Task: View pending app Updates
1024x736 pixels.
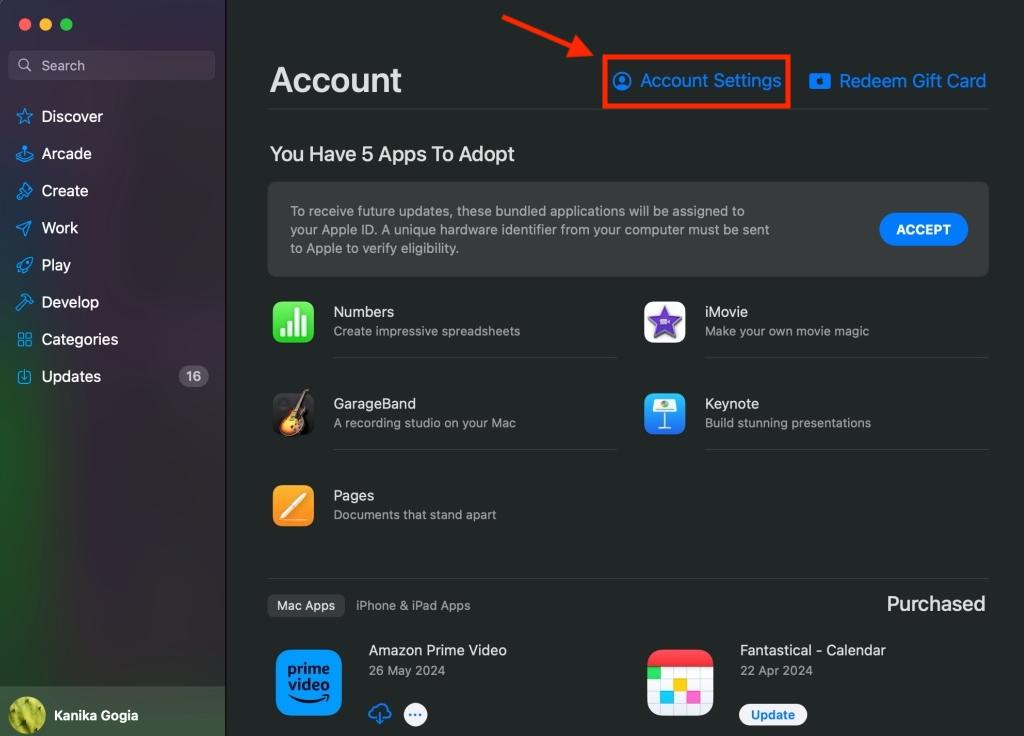Action: (x=68, y=376)
